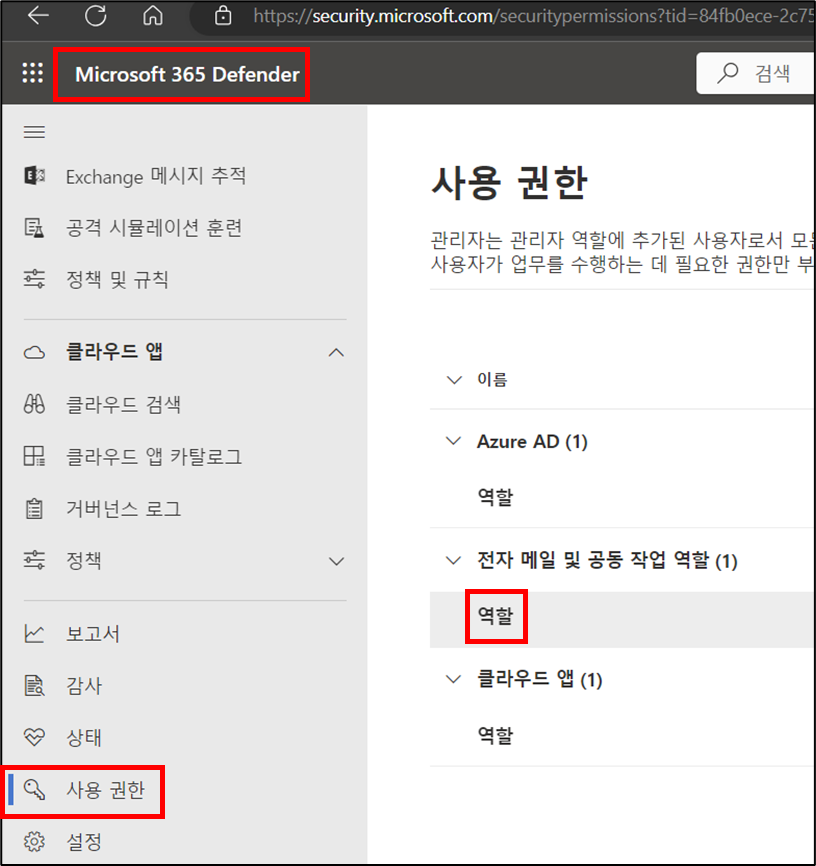The height and width of the screenshot is (866, 816).
Task: Open 거버넌스 로그
Action: (x=124, y=508)
